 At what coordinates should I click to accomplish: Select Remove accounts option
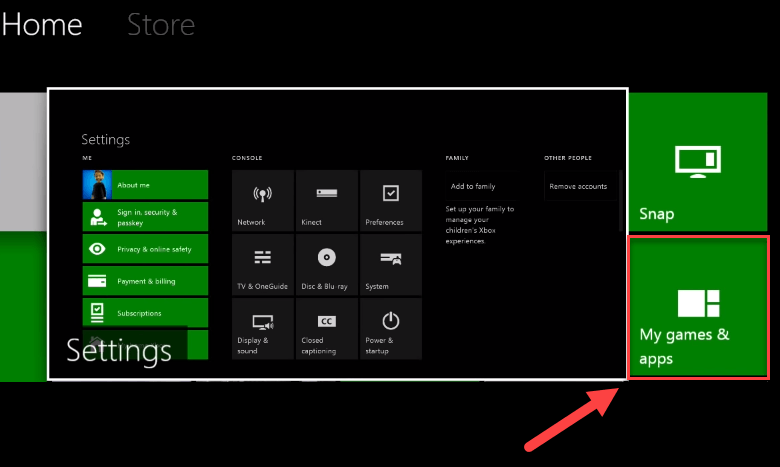tap(579, 186)
